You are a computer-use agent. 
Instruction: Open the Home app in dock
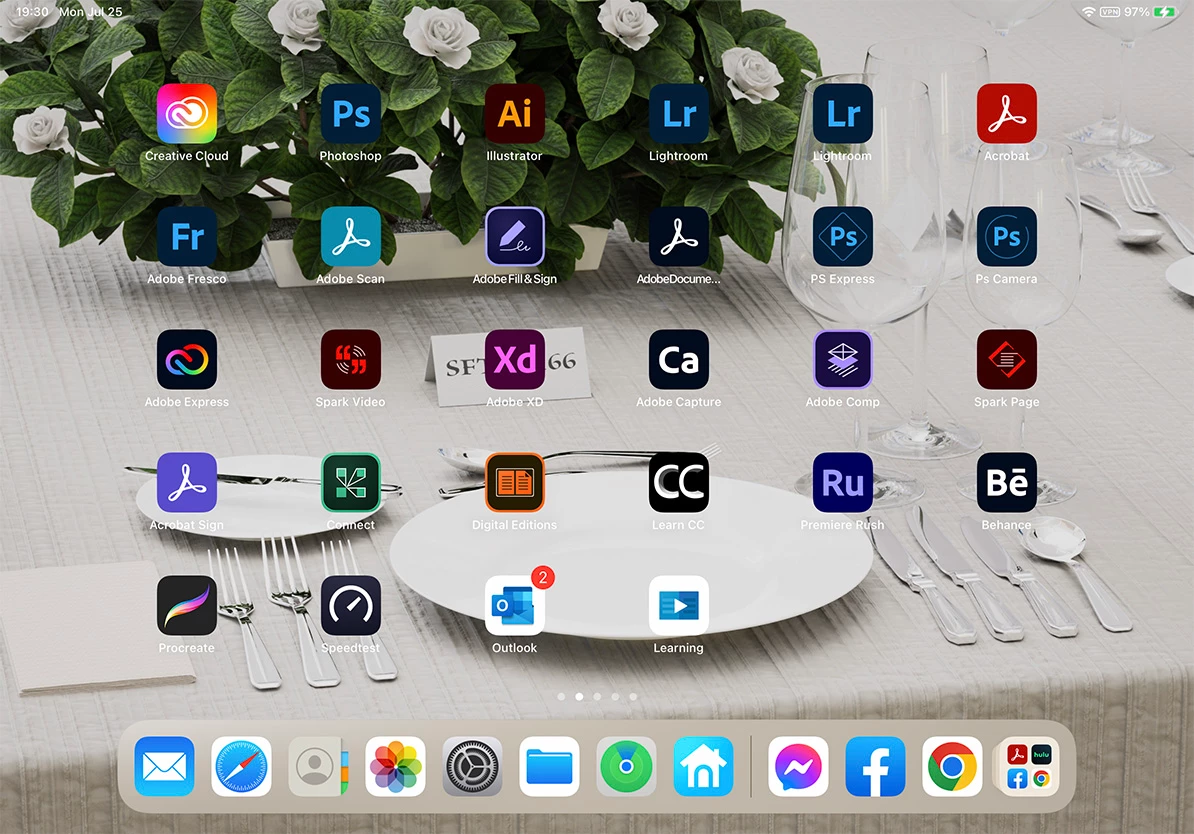[x=703, y=766]
